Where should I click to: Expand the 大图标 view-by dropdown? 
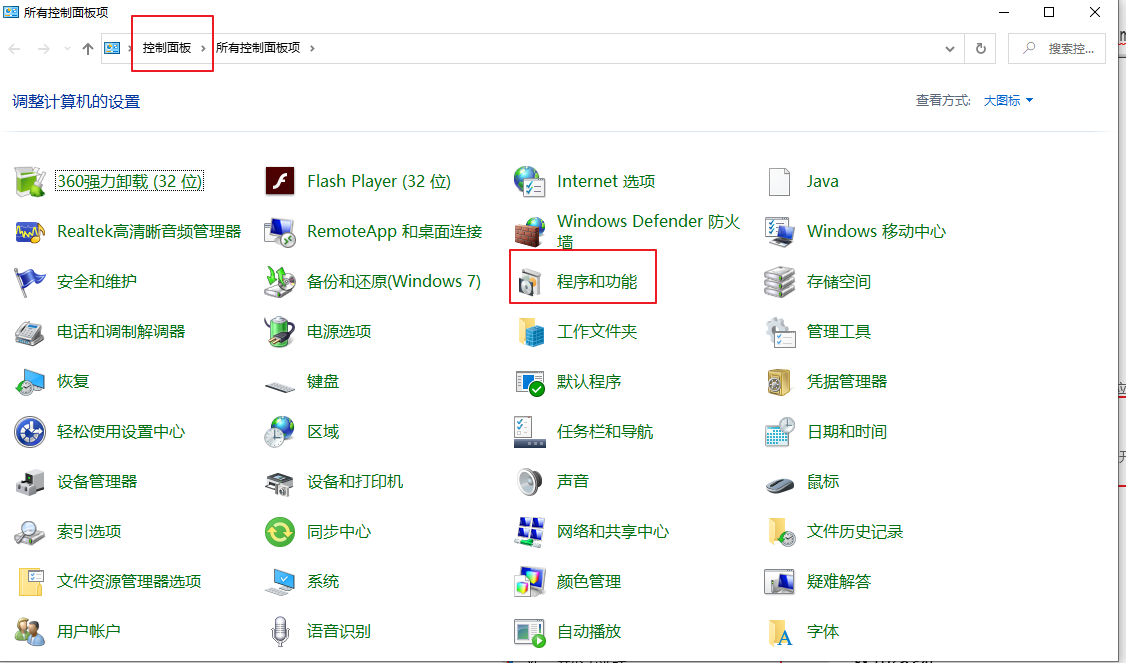coord(1008,101)
